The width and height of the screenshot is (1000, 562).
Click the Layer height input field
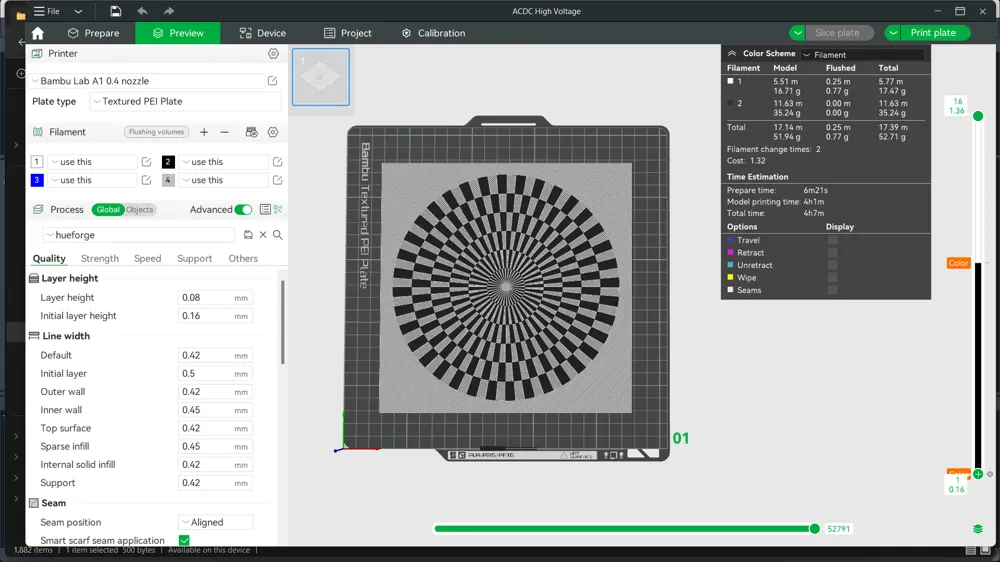pyautogui.click(x=215, y=298)
